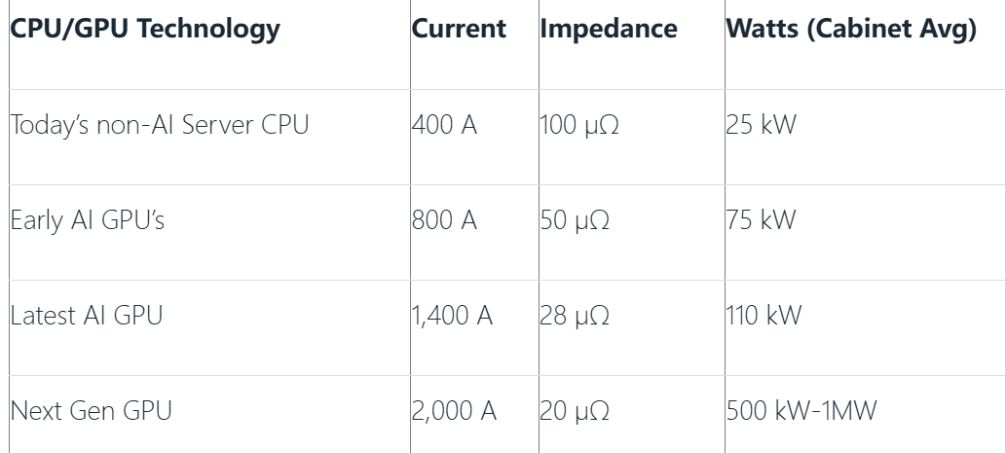
Task: Select the Next Gen GPU cell
Action: point(91,411)
